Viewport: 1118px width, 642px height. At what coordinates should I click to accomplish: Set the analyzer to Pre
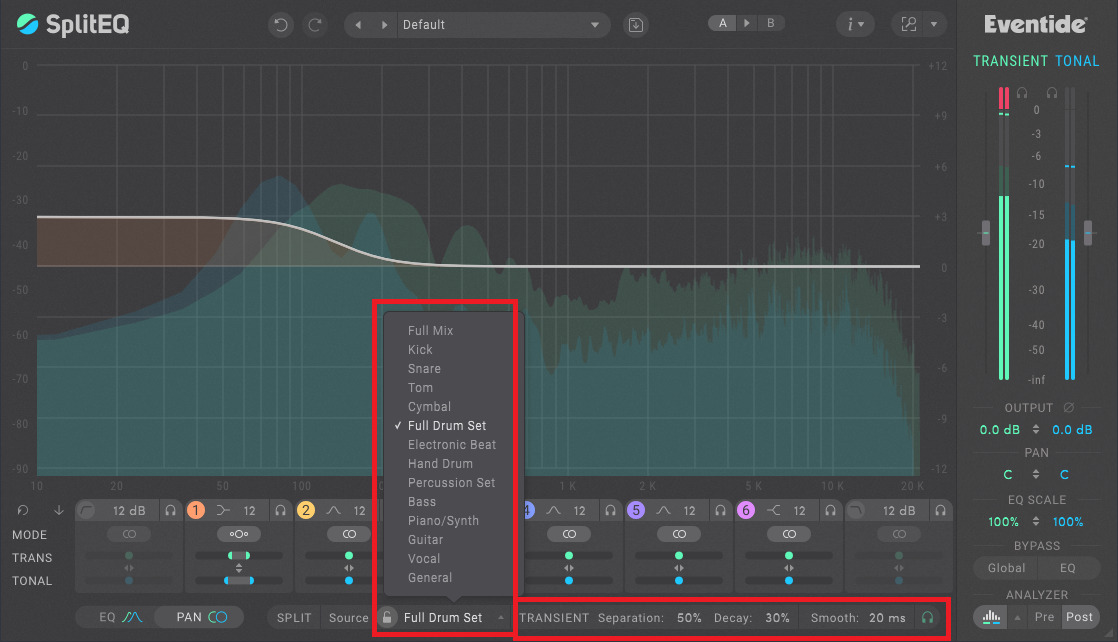[1044, 617]
